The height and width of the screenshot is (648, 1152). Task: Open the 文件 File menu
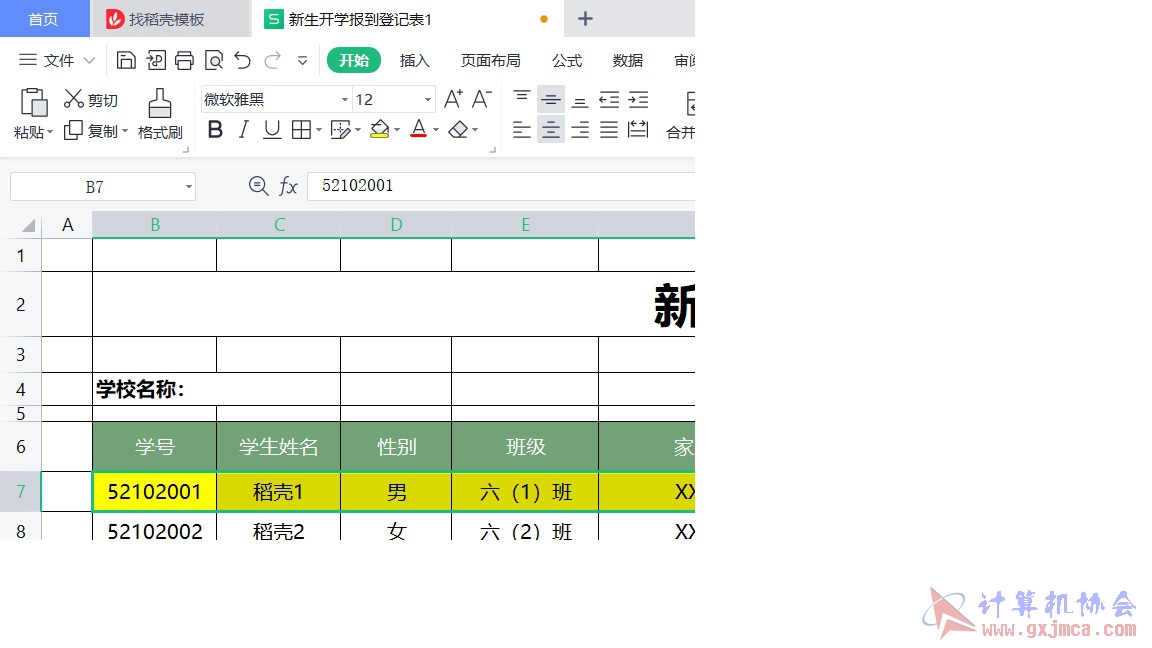(x=57, y=60)
